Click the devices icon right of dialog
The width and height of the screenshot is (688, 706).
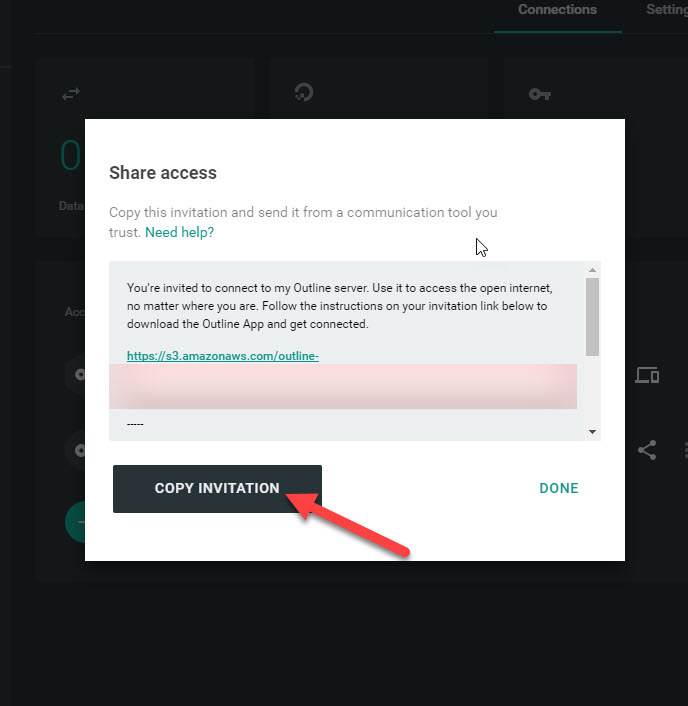click(x=647, y=375)
